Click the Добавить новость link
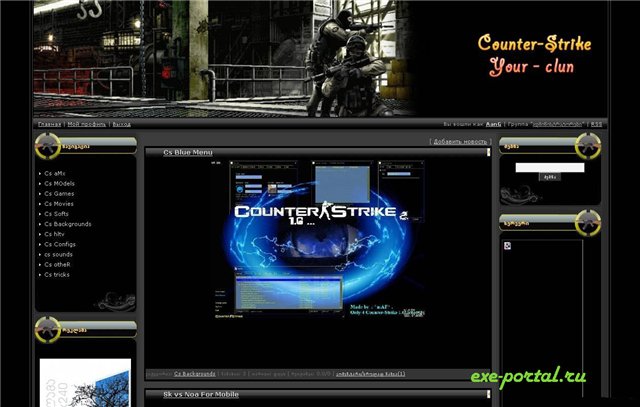 tap(460, 142)
